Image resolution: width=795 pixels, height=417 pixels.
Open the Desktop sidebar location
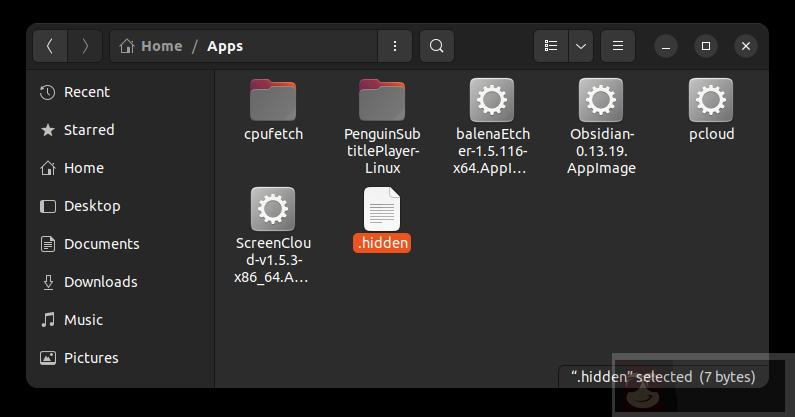point(92,206)
